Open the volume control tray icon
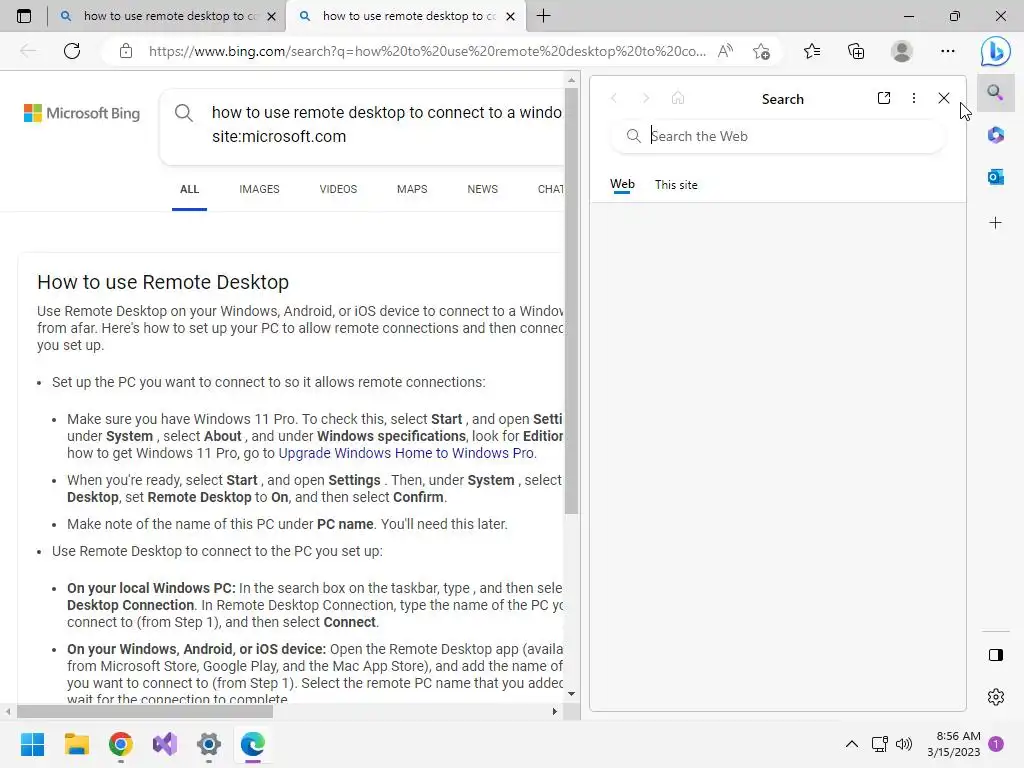The height and width of the screenshot is (768, 1024). pos(904,744)
